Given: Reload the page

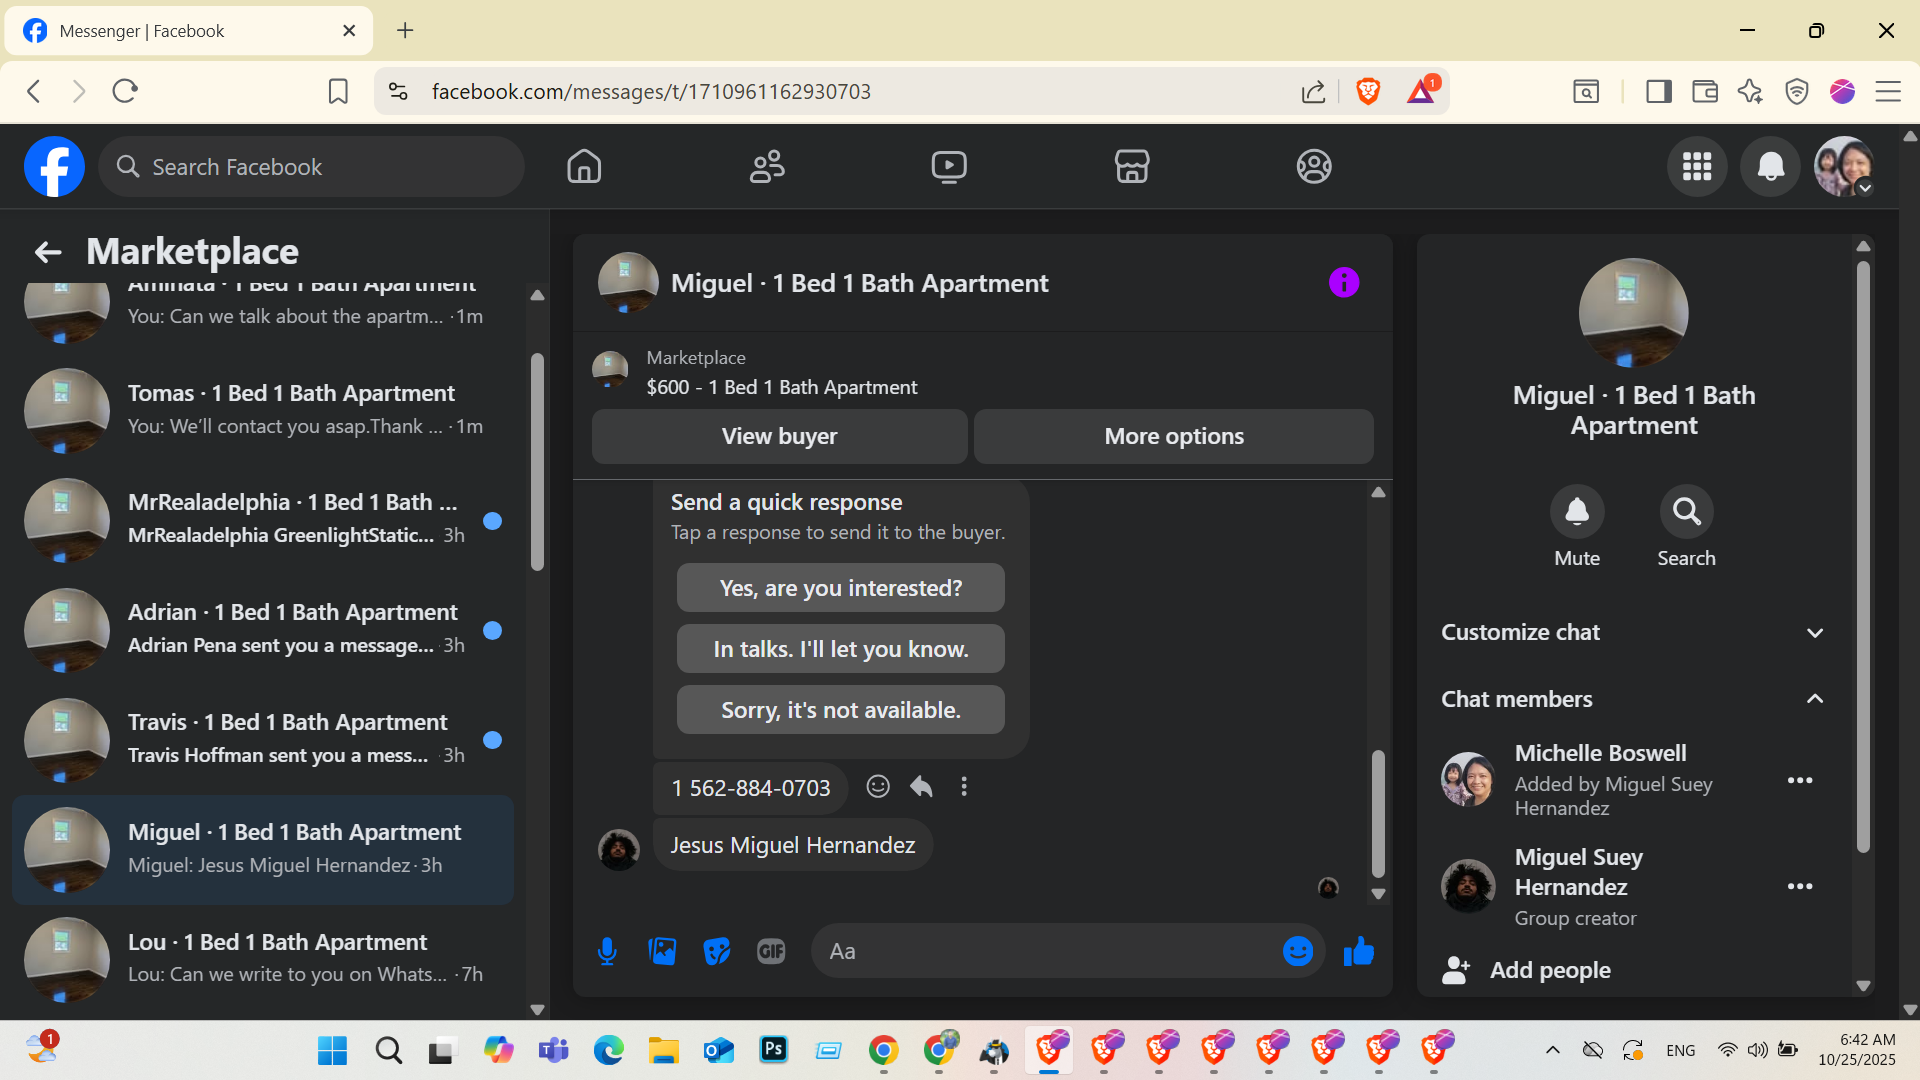Looking at the screenshot, I should [x=125, y=92].
